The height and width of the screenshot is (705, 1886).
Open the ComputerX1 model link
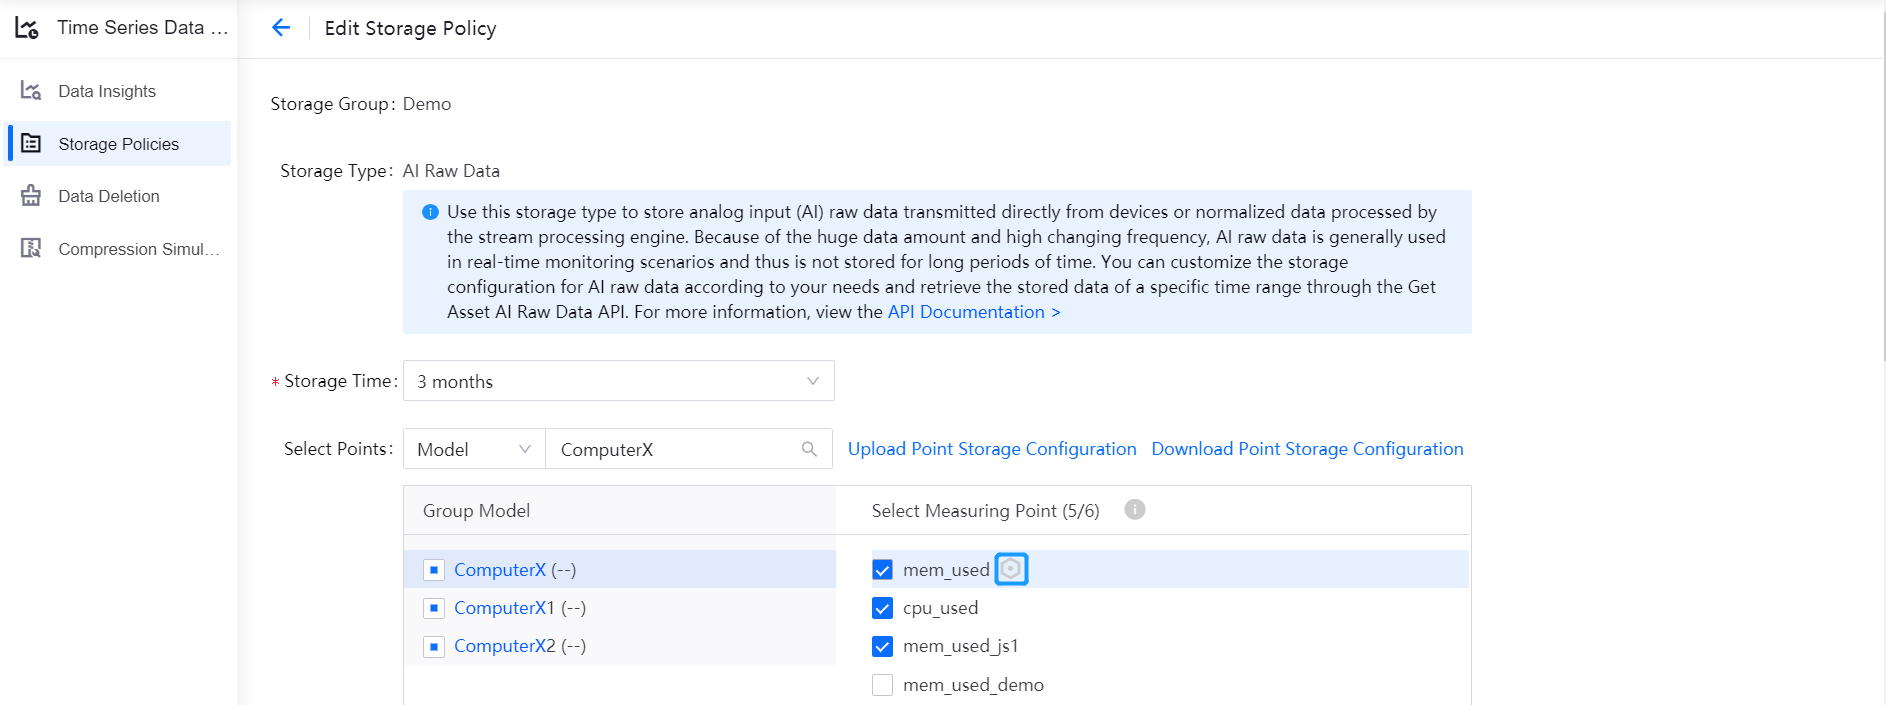pos(504,608)
